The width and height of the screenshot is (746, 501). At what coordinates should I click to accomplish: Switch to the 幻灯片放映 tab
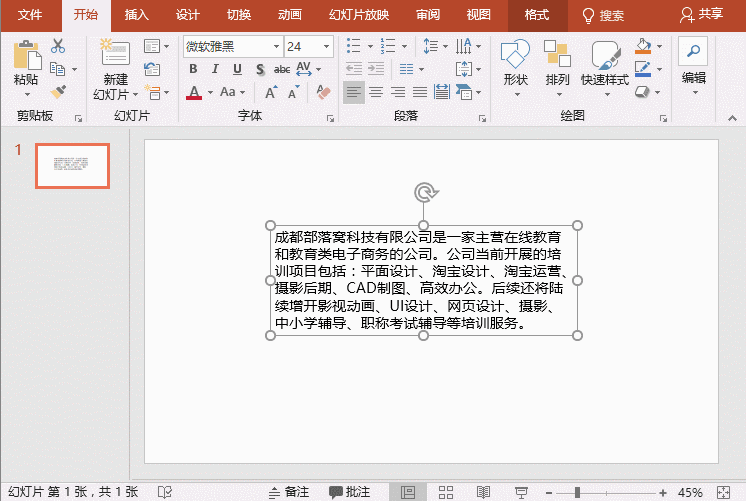(x=359, y=15)
